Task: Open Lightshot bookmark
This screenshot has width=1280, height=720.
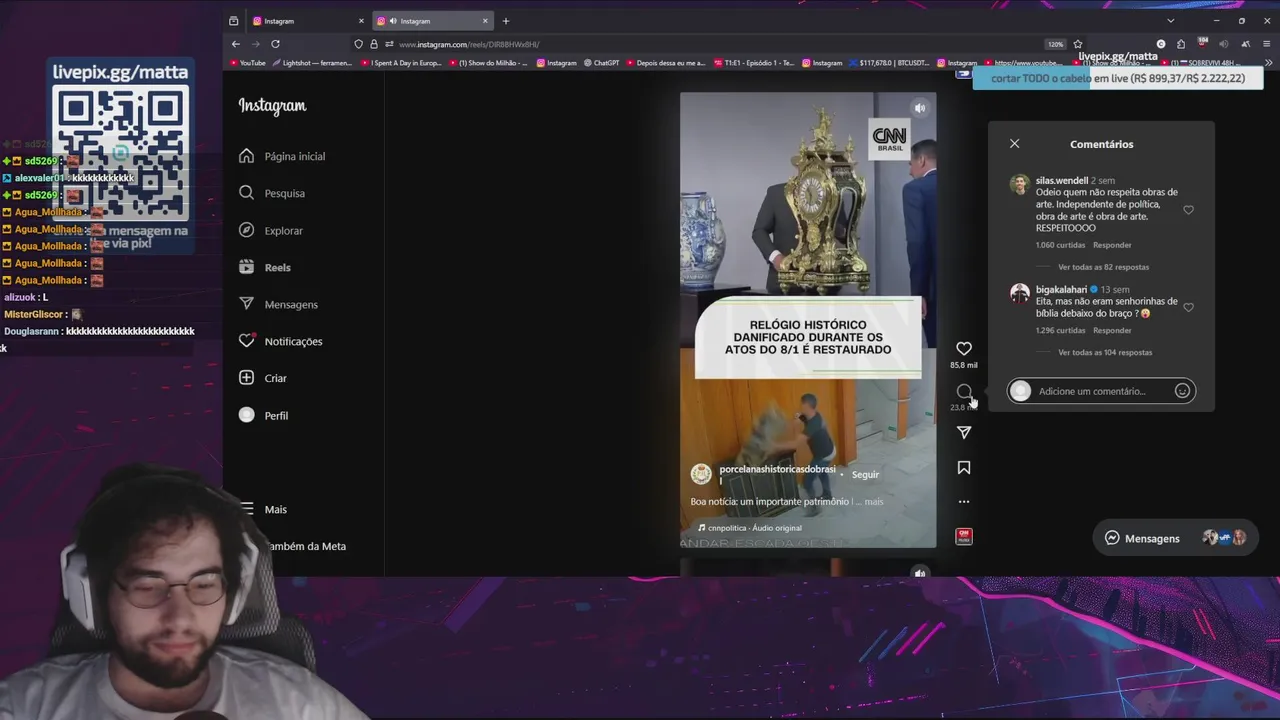Action: pyautogui.click(x=312, y=63)
